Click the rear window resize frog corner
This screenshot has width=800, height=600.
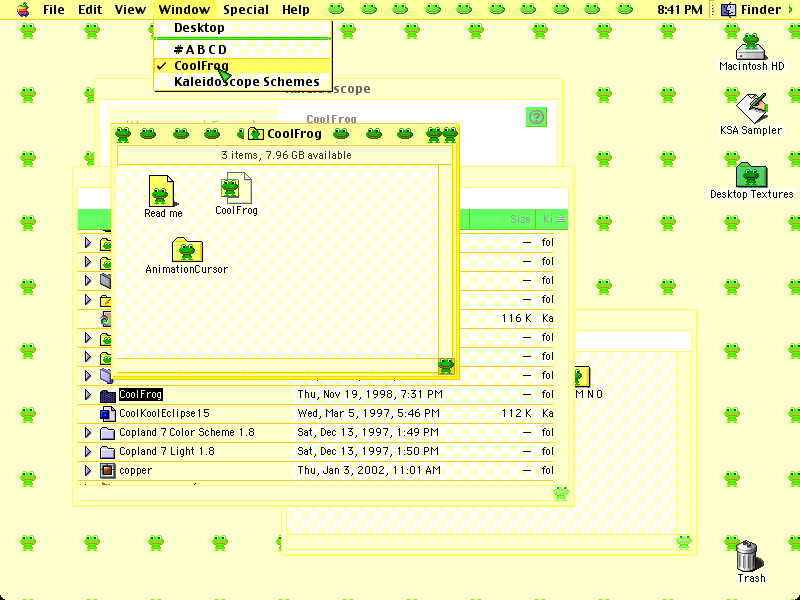point(684,541)
